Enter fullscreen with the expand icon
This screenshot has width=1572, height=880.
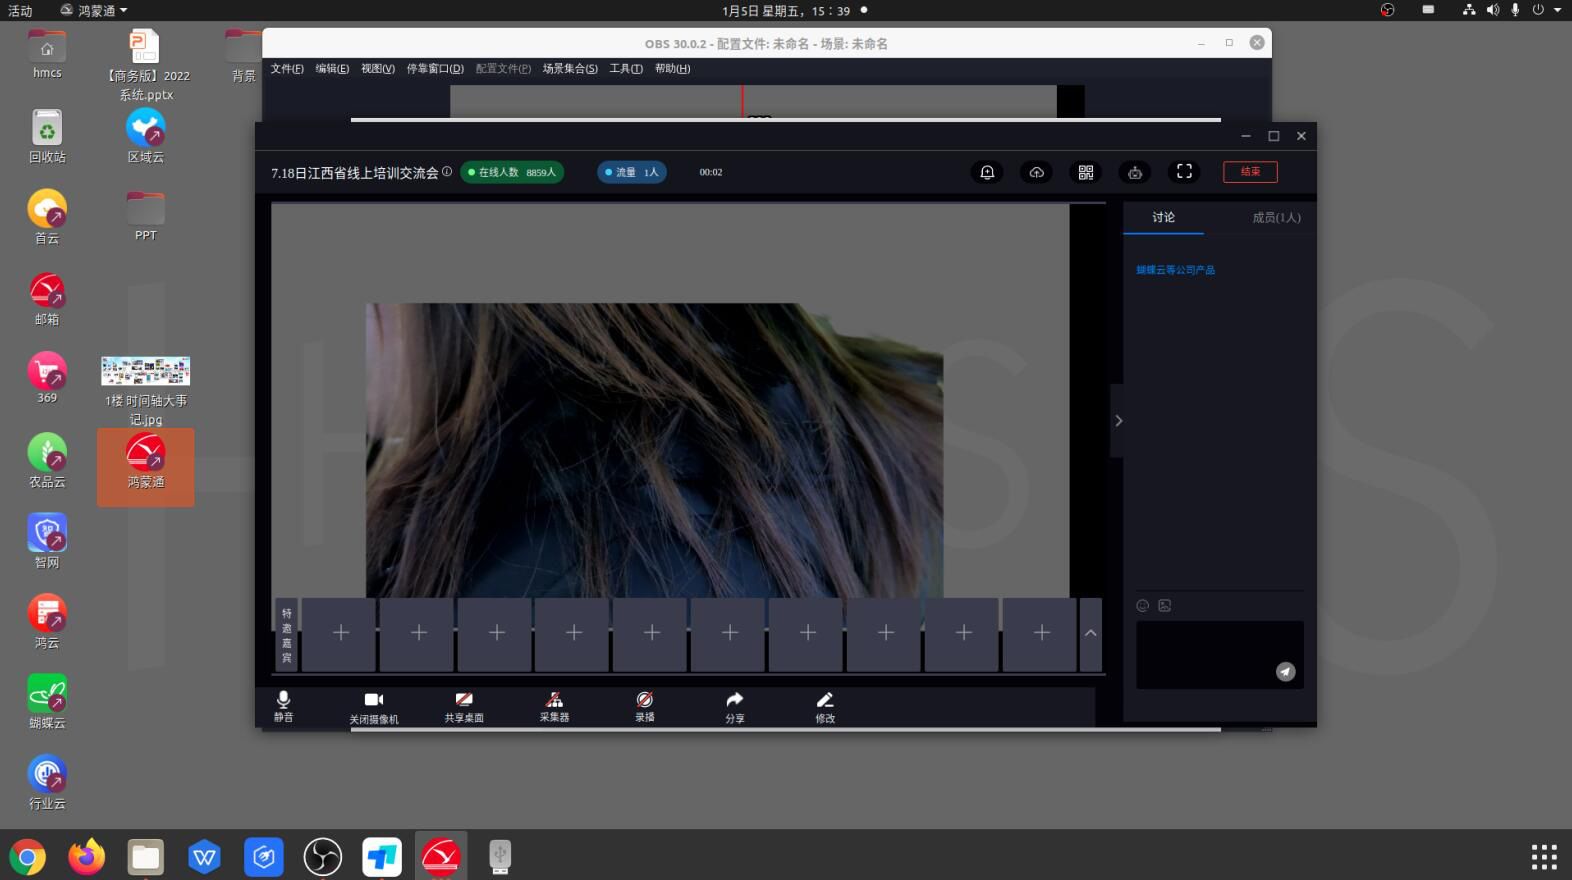1184,172
